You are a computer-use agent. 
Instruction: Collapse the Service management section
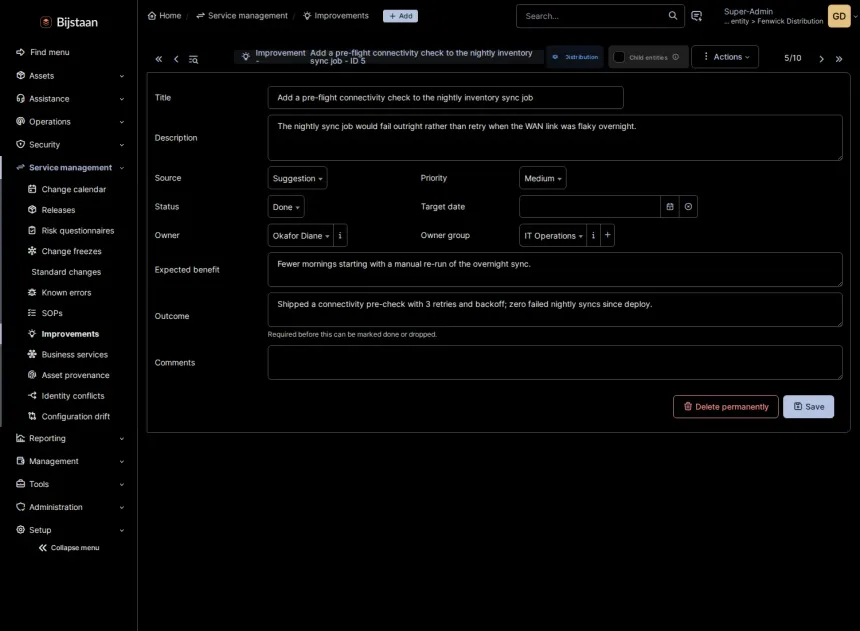[70, 168]
